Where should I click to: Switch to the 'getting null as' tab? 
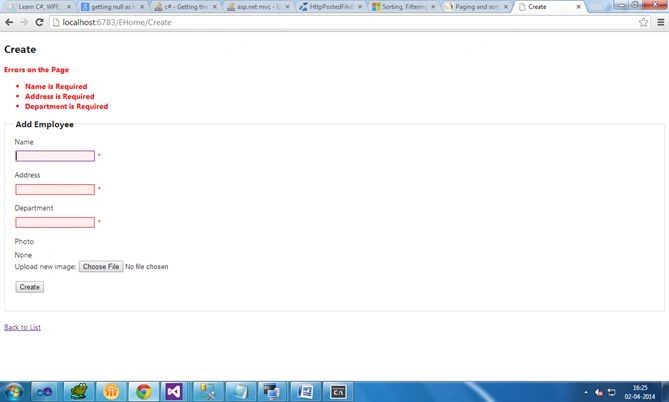pos(112,7)
